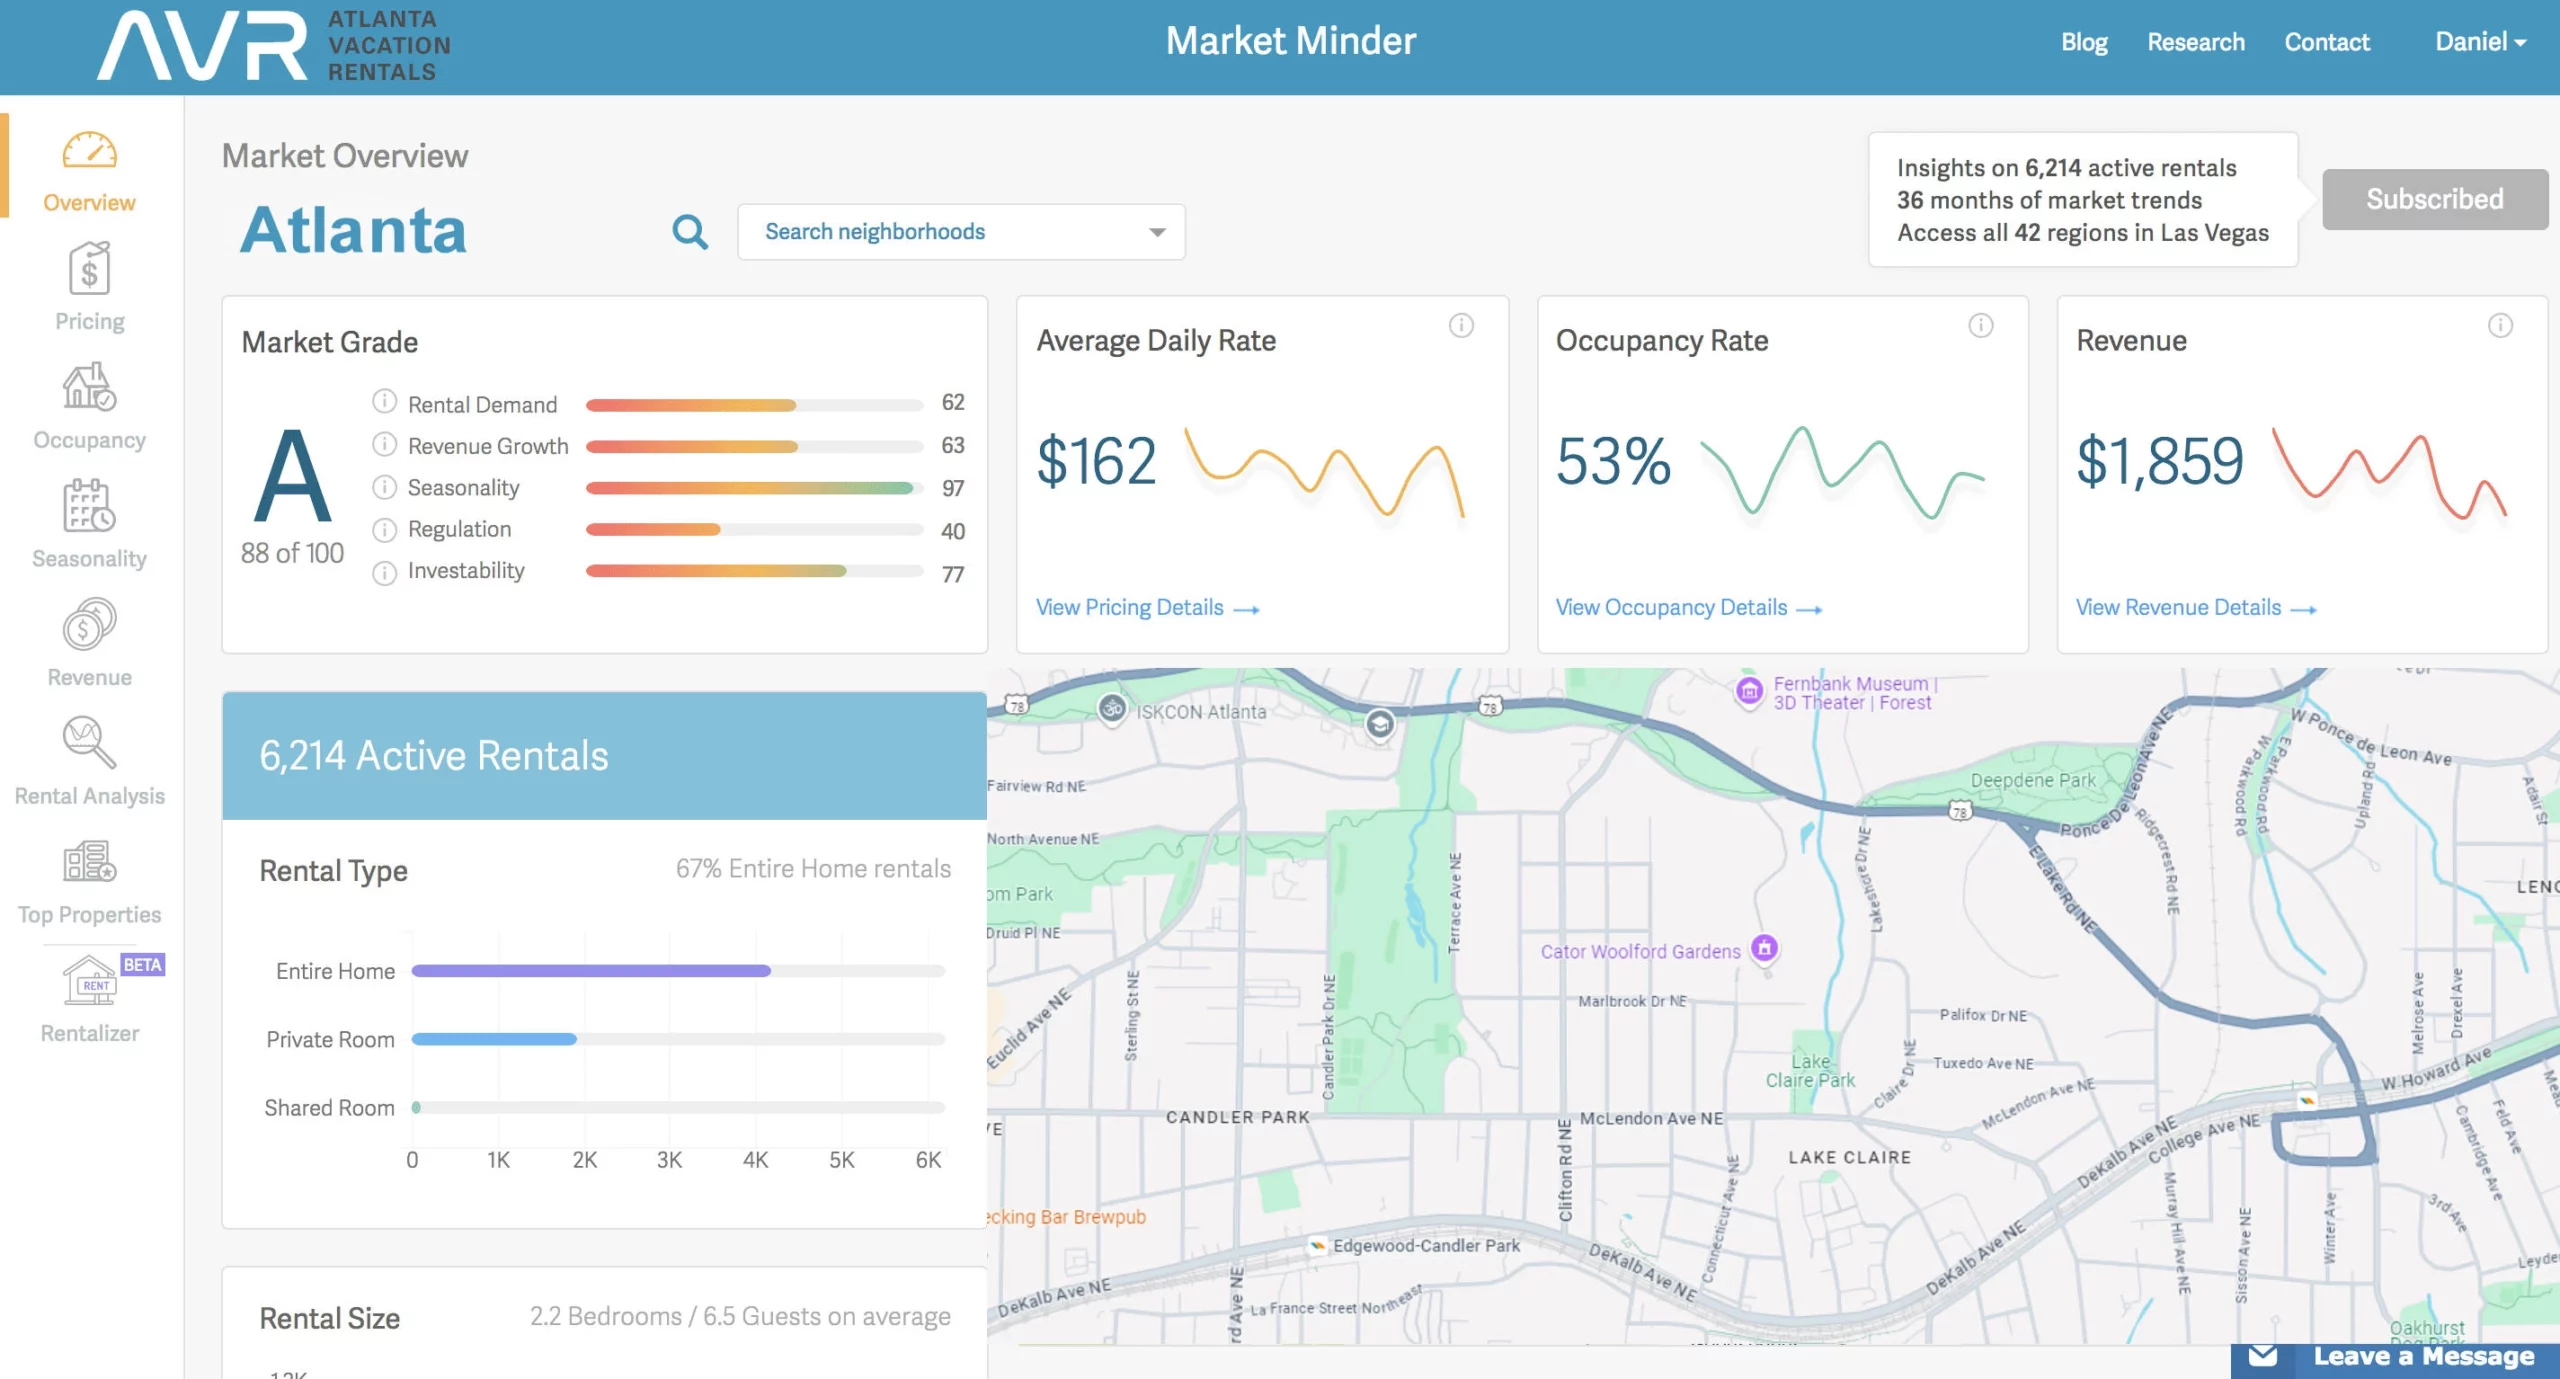Open the Daniel user account menu

click(2481, 42)
